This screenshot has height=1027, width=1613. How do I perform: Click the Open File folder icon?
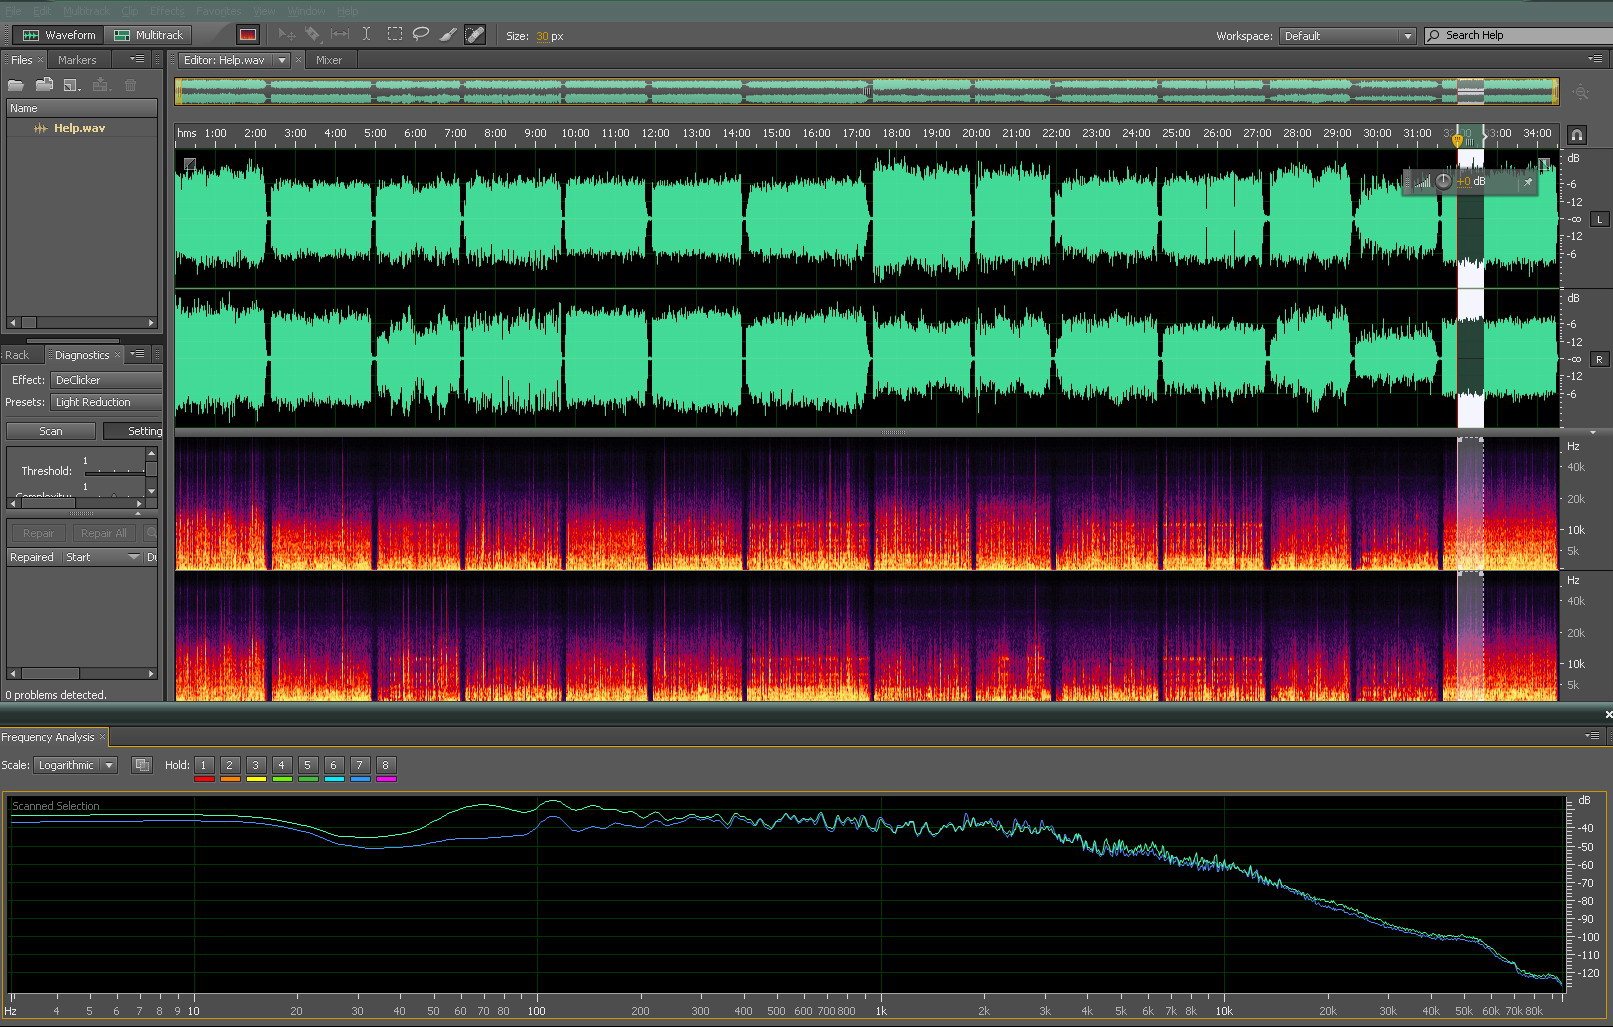16,85
